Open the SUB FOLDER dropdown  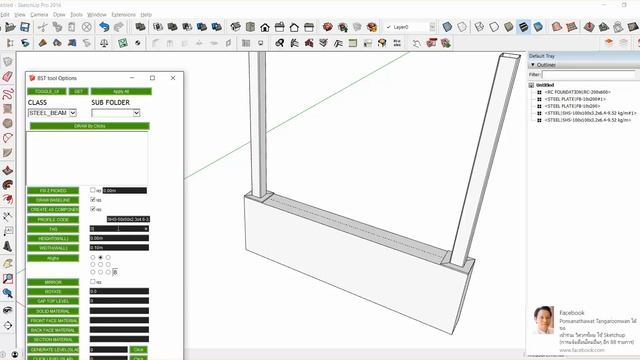[116, 113]
